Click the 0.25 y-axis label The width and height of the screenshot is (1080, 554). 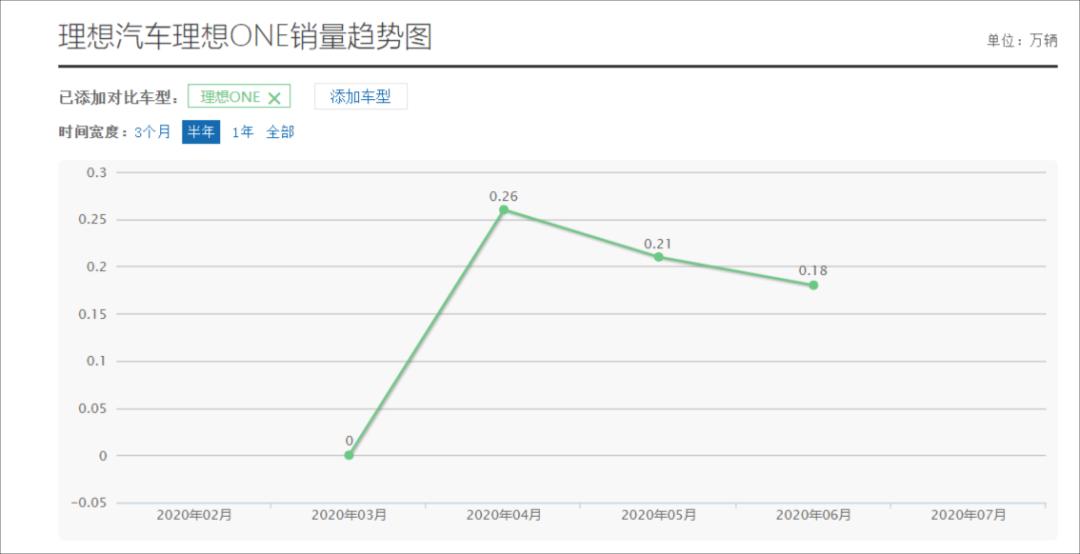point(93,220)
